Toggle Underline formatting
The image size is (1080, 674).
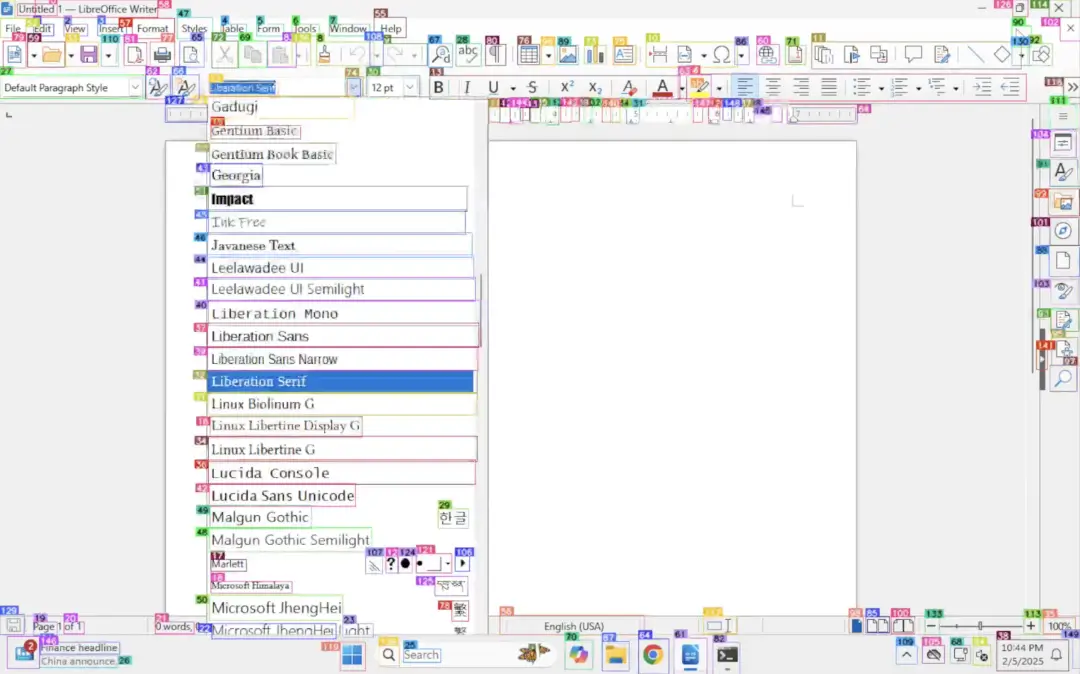pos(493,87)
